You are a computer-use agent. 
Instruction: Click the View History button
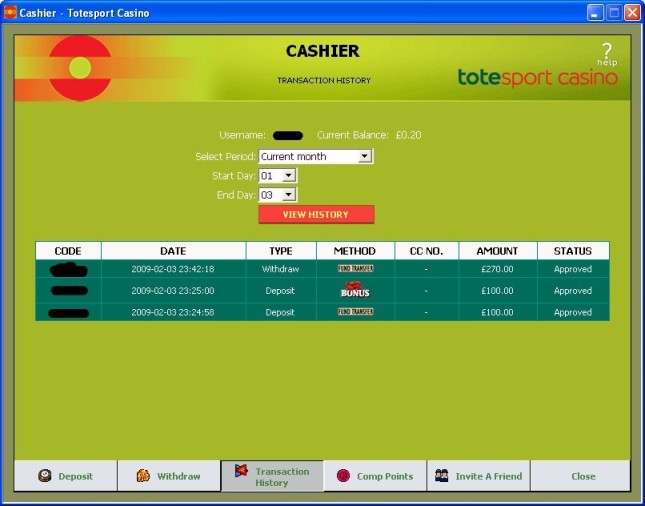coord(316,214)
